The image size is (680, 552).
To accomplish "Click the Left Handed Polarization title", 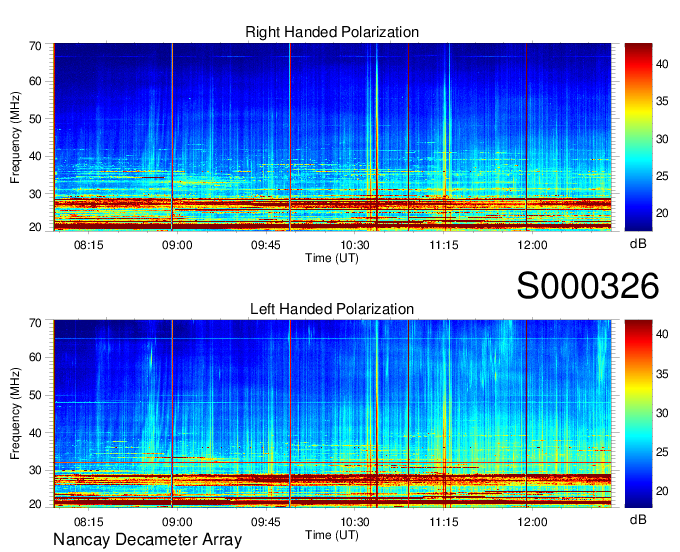I will pos(332,309).
